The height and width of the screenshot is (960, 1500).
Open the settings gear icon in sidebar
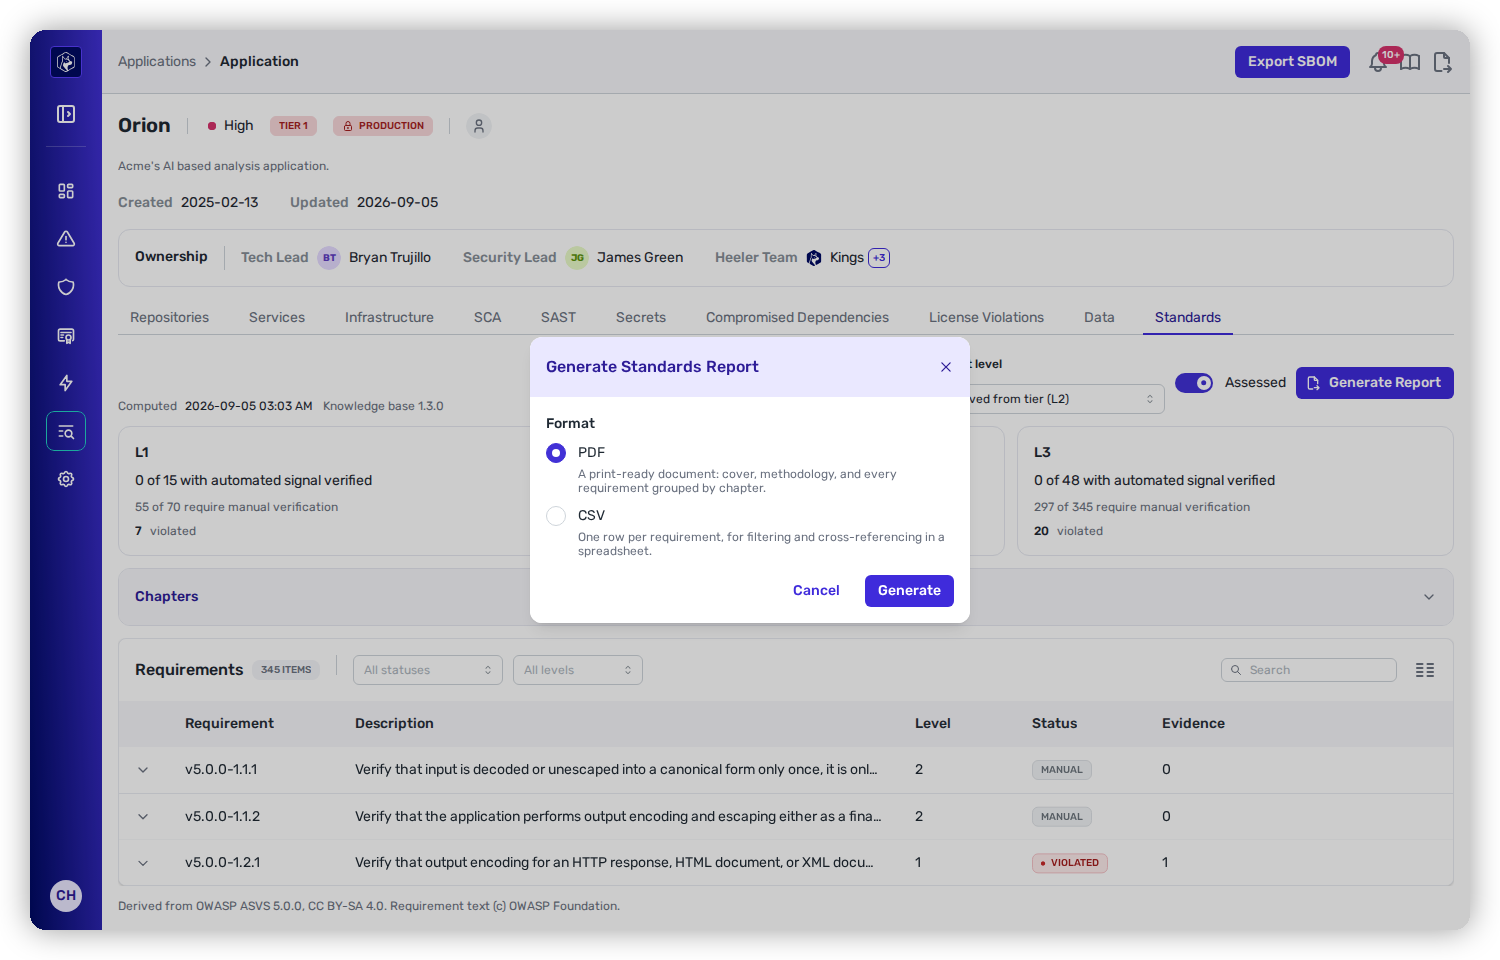[66, 479]
